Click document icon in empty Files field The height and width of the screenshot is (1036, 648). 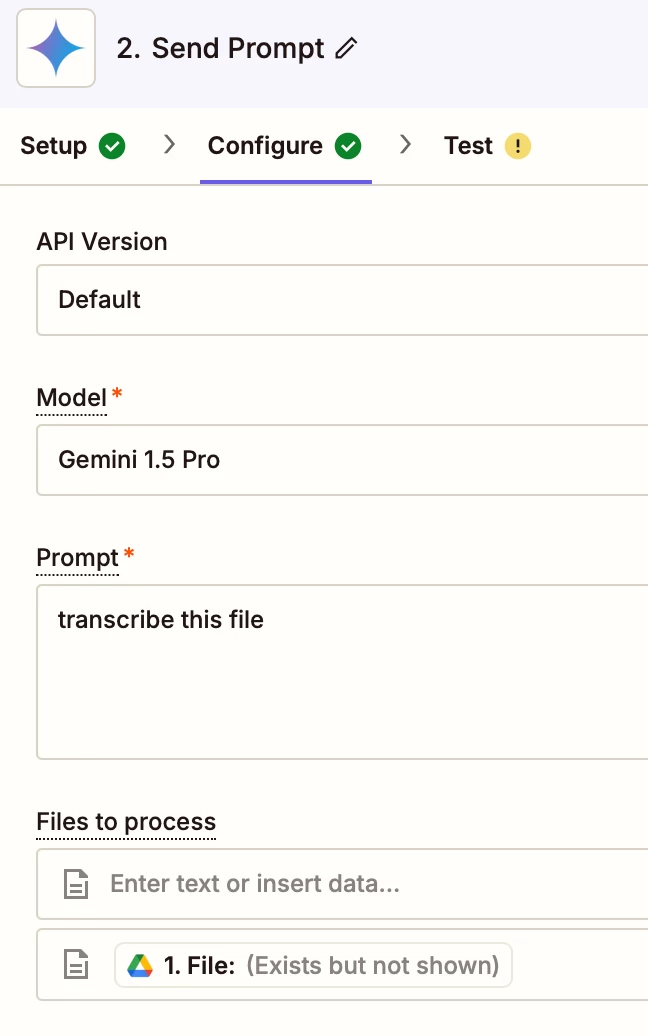click(76, 884)
